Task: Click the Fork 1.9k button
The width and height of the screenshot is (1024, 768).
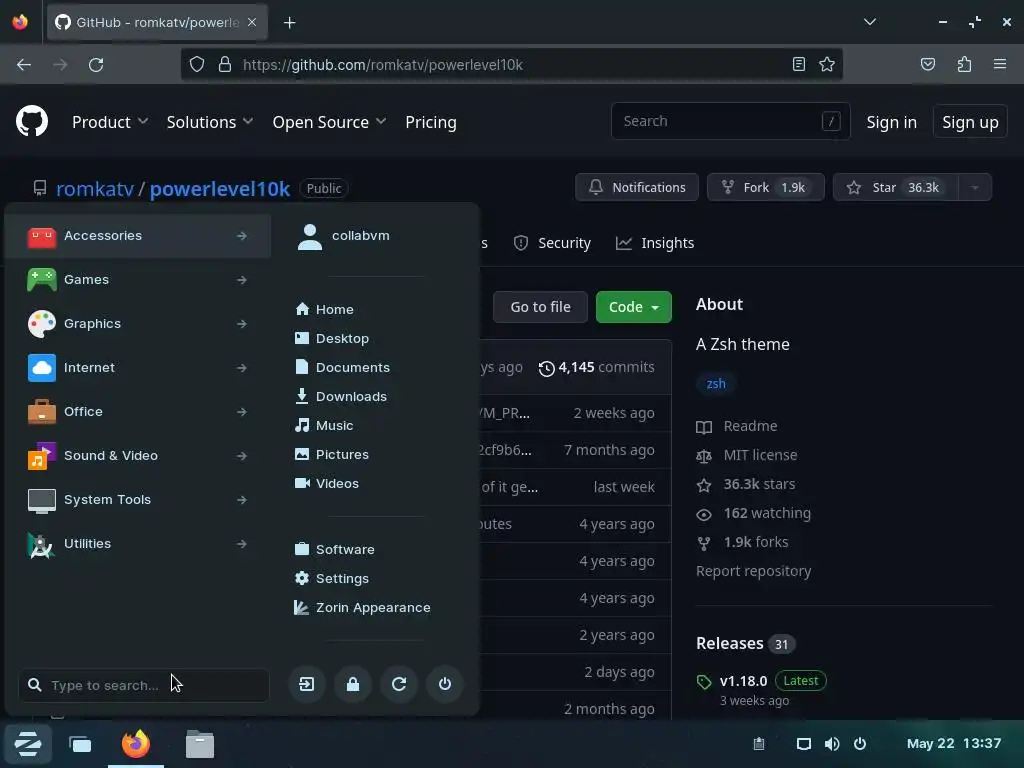Action: [x=765, y=187]
